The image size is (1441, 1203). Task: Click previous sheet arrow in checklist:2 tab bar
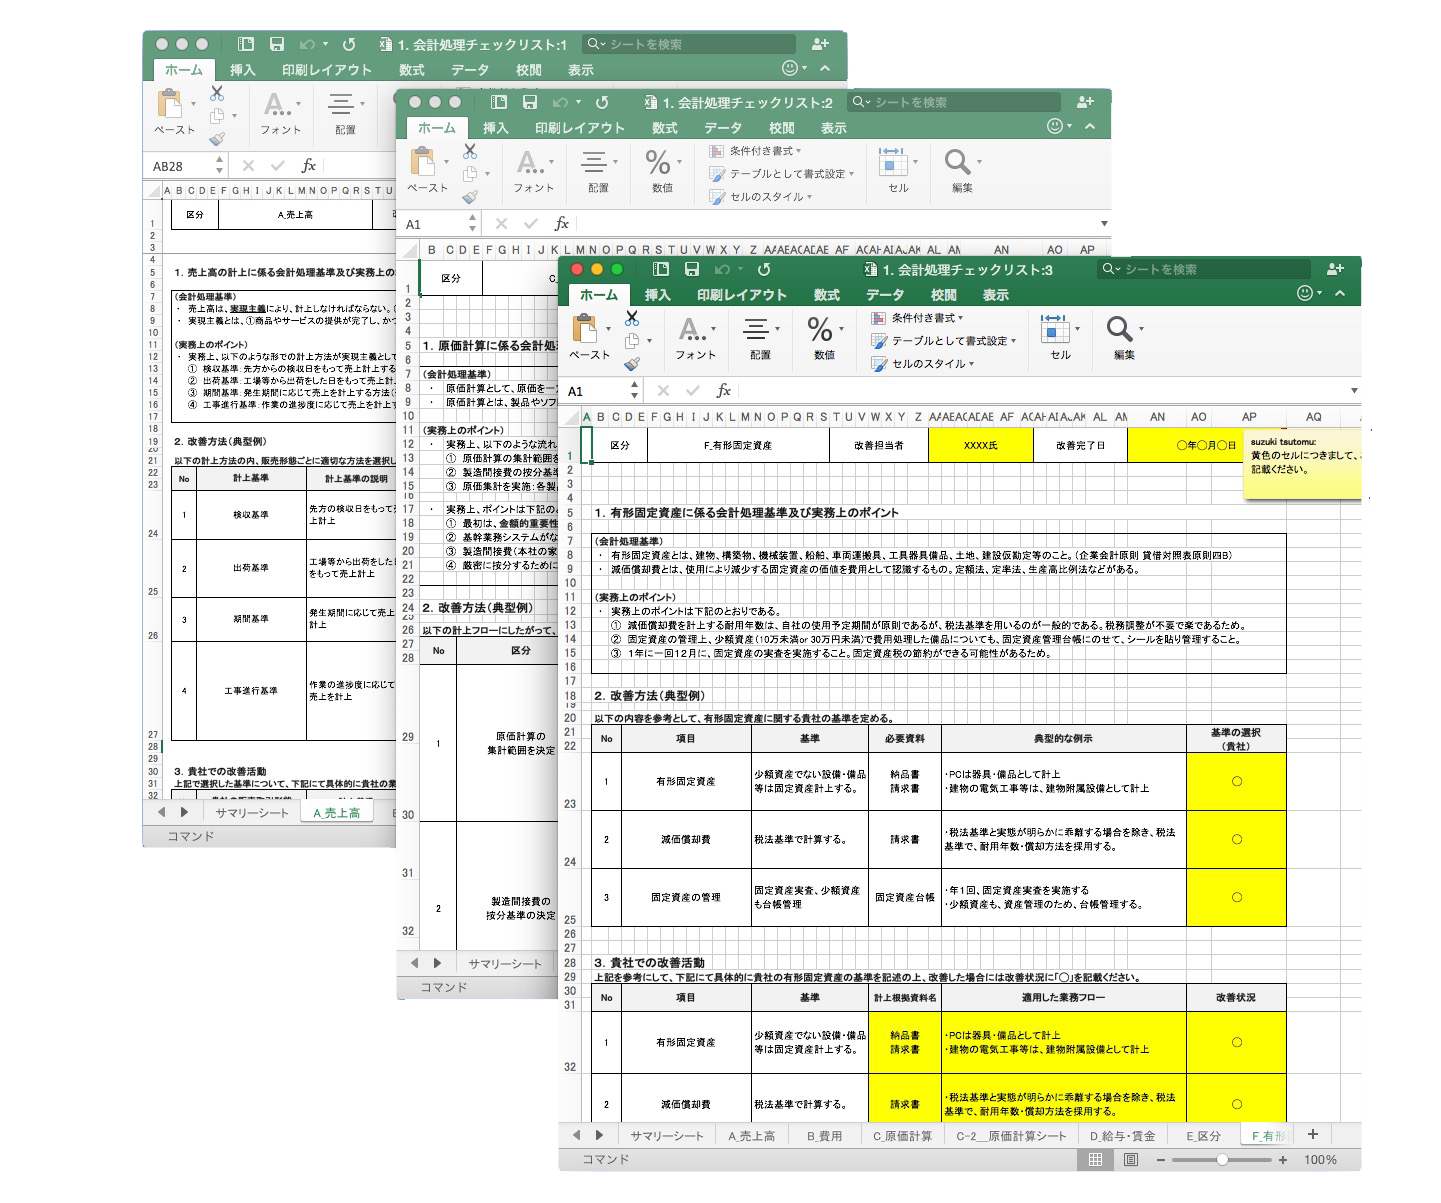[414, 963]
